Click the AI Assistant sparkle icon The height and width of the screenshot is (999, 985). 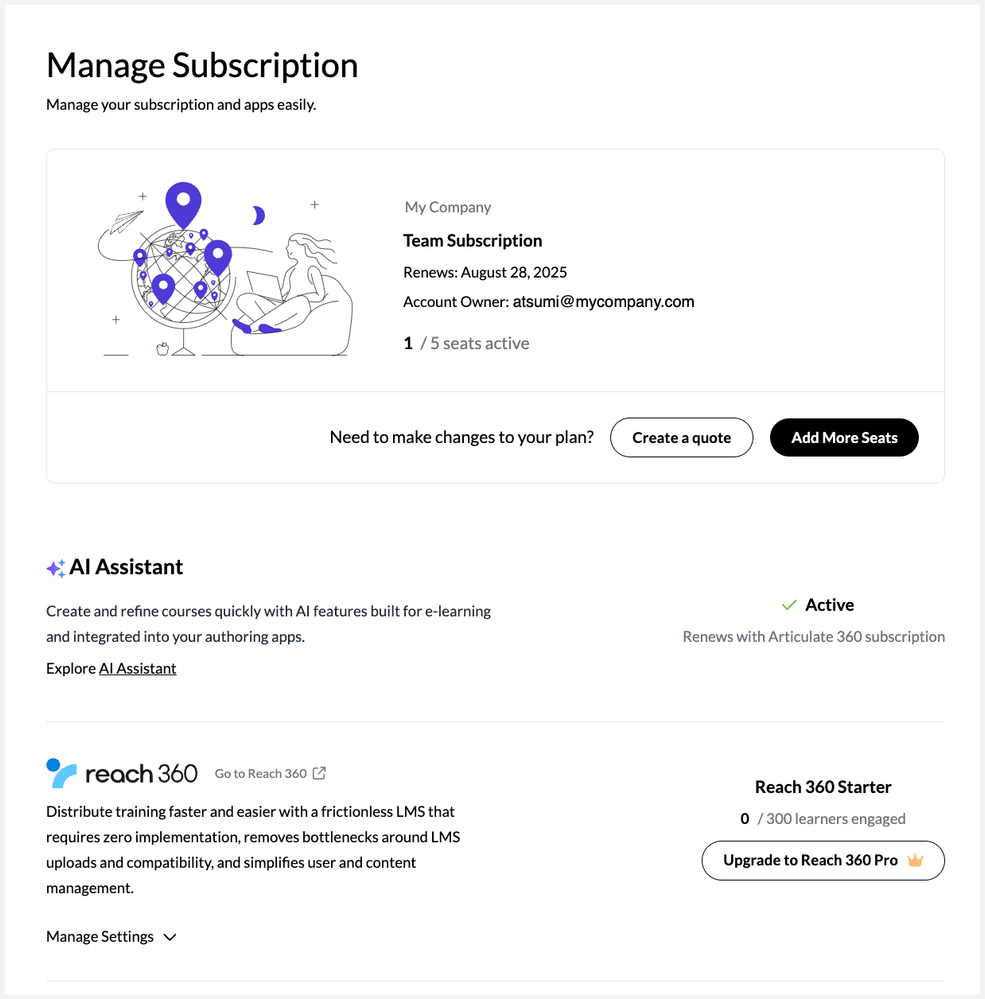click(x=56, y=568)
